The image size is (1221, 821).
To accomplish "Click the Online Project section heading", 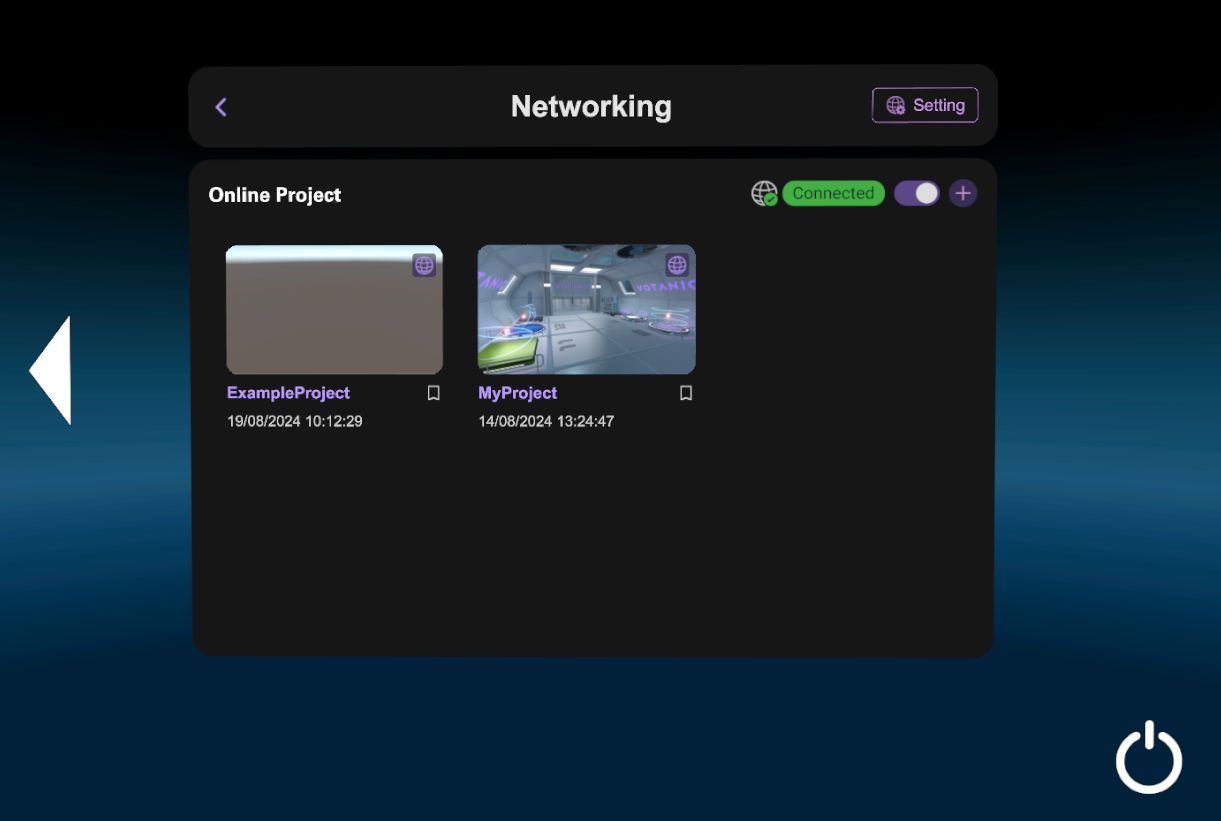I will pyautogui.click(x=275, y=195).
